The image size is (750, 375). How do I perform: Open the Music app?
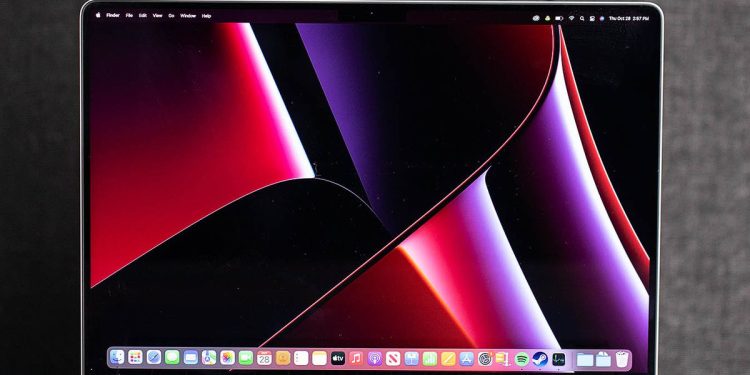pyautogui.click(x=356, y=358)
